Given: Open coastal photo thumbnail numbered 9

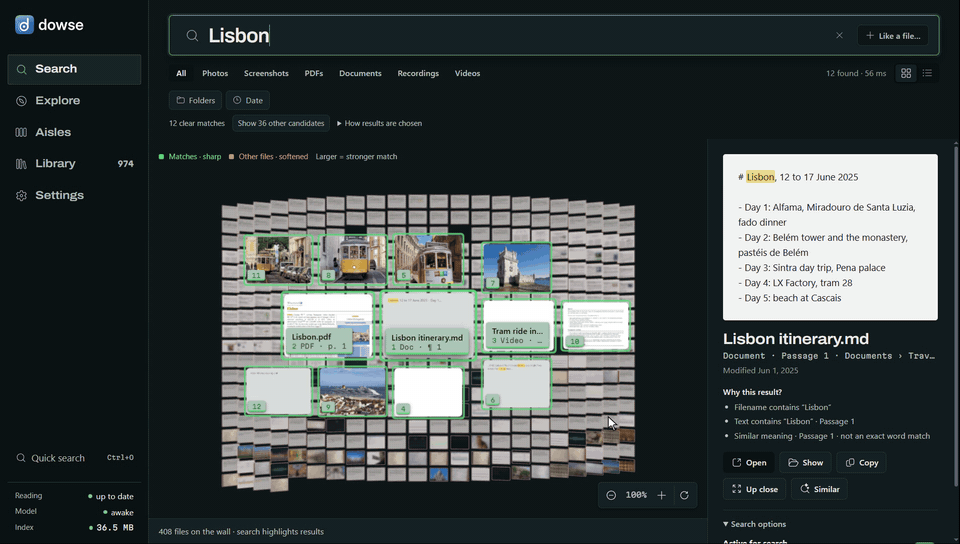Looking at the screenshot, I should tap(353, 392).
